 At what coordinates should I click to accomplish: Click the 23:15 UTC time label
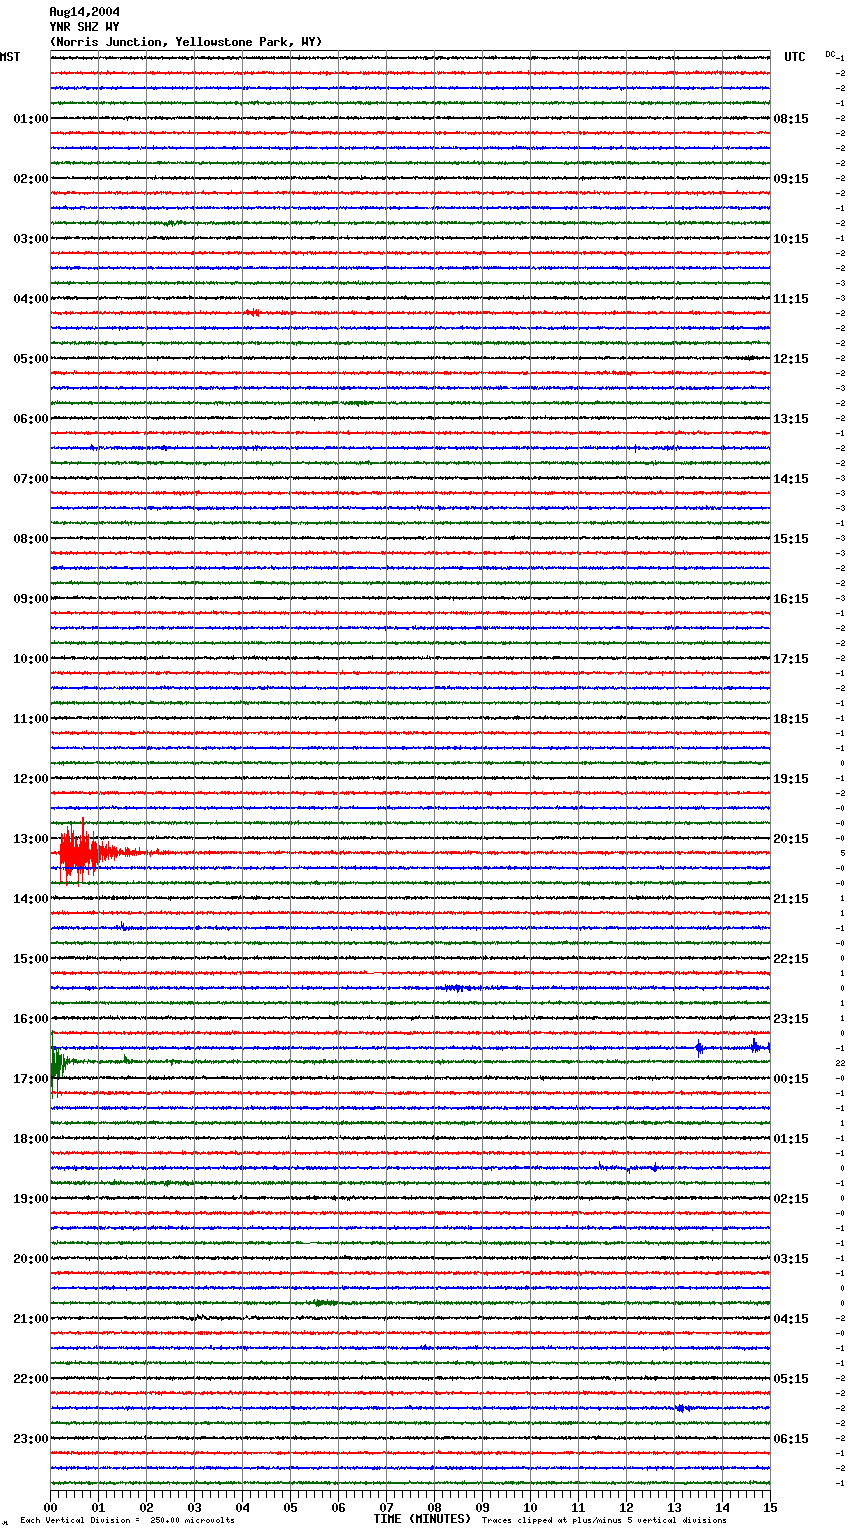pos(791,1019)
